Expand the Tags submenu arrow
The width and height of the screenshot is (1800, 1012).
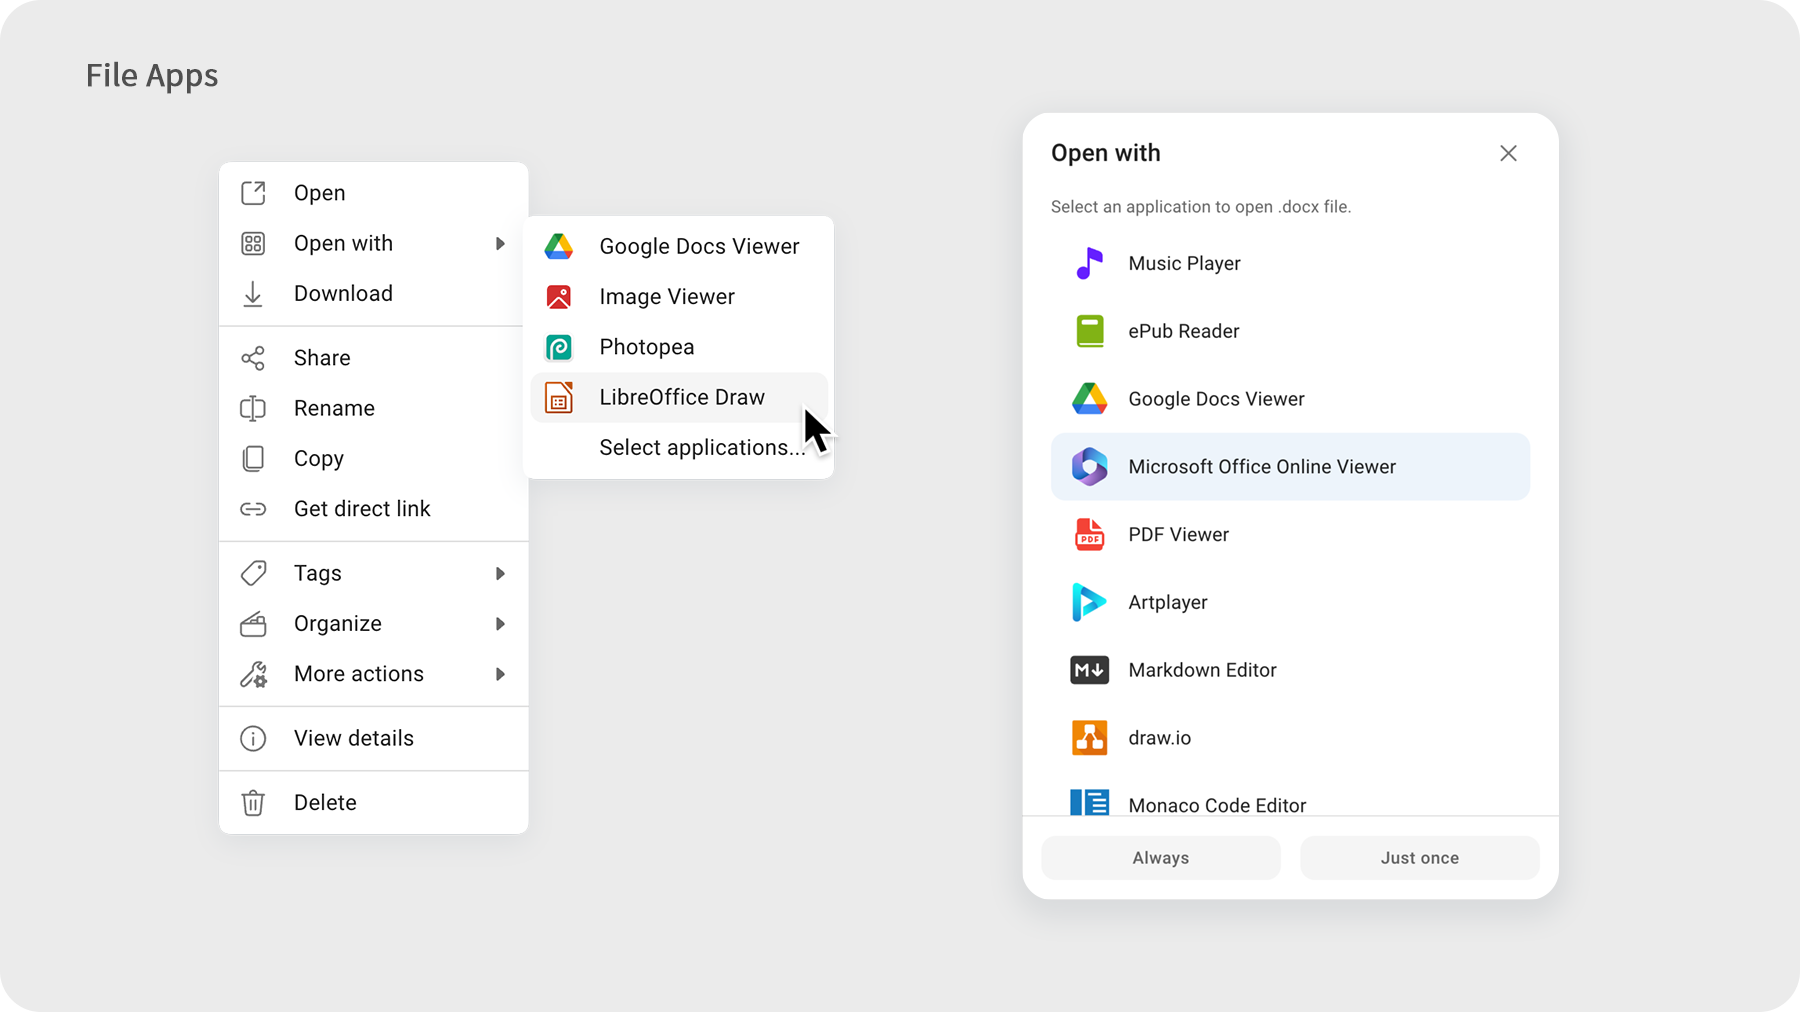coord(500,574)
